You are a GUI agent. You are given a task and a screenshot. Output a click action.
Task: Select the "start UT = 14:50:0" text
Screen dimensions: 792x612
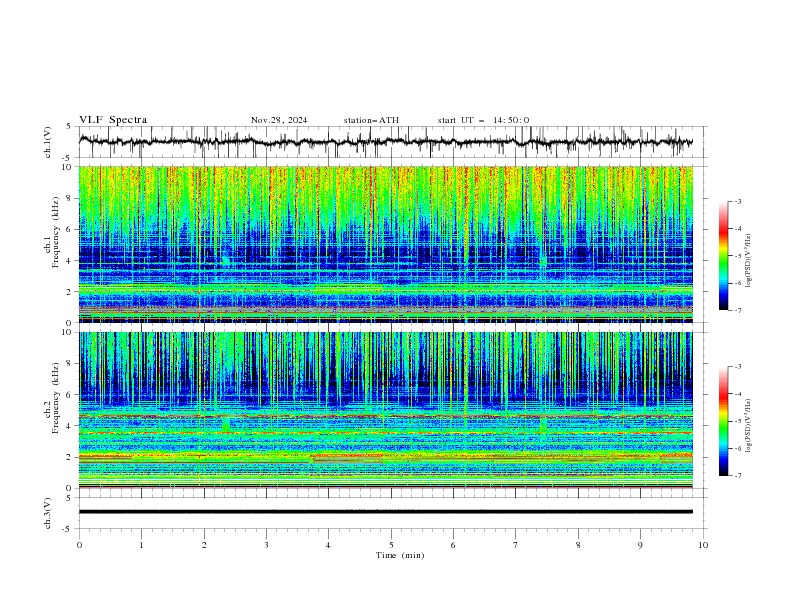483,120
